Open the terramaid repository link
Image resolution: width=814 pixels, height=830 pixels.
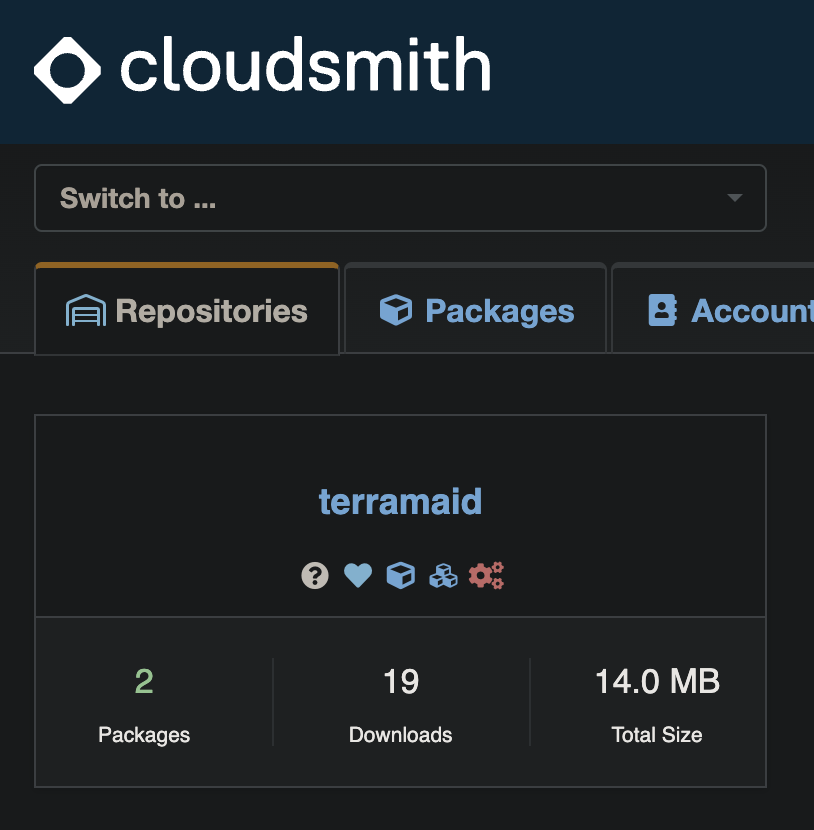coord(400,501)
